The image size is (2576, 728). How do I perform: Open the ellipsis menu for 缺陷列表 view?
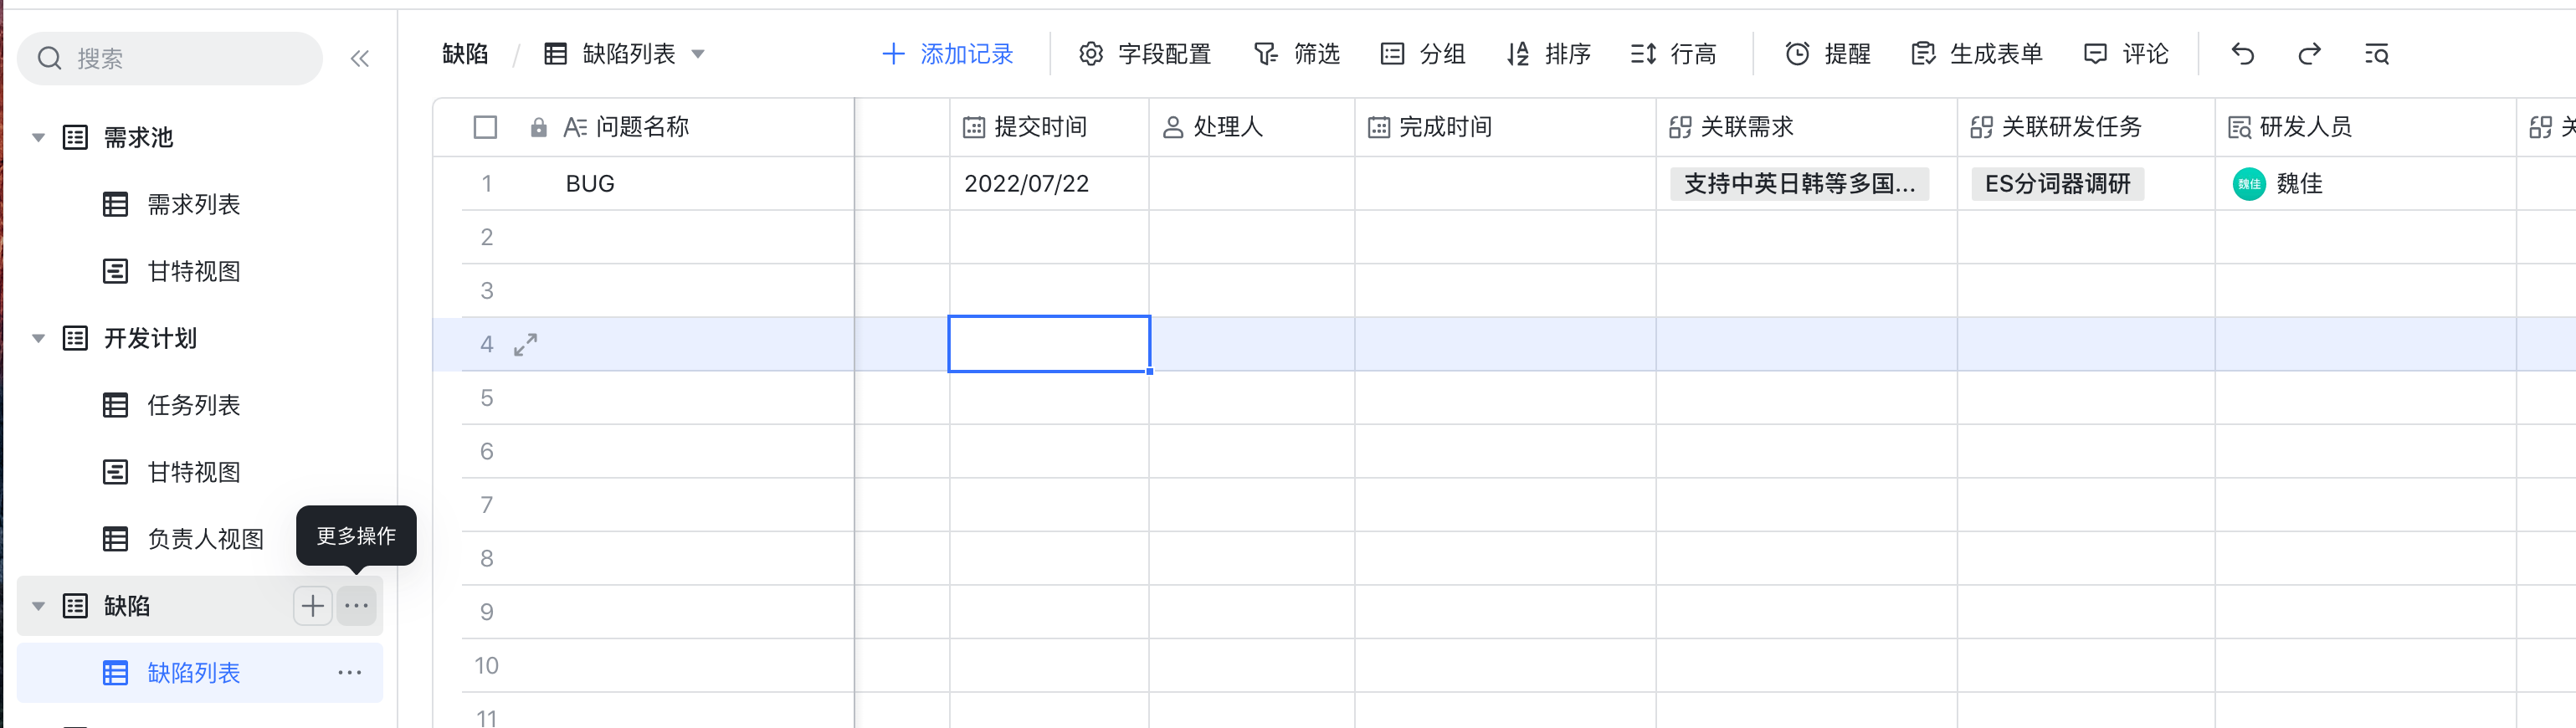350,673
